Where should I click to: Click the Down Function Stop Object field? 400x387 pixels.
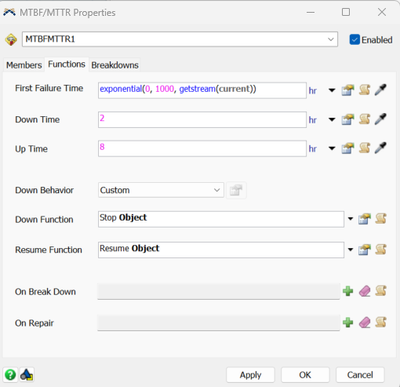click(221, 219)
